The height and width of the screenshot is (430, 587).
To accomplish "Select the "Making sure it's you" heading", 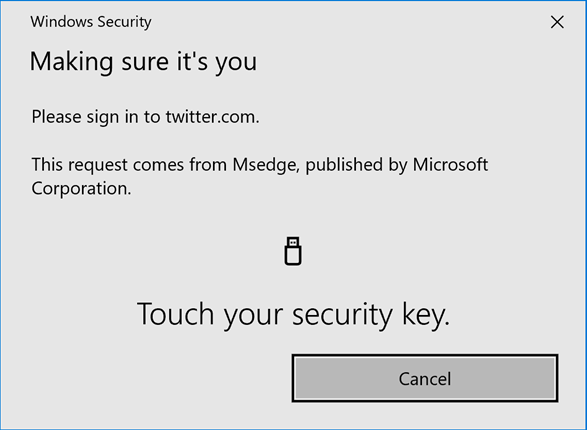I will coord(143,62).
